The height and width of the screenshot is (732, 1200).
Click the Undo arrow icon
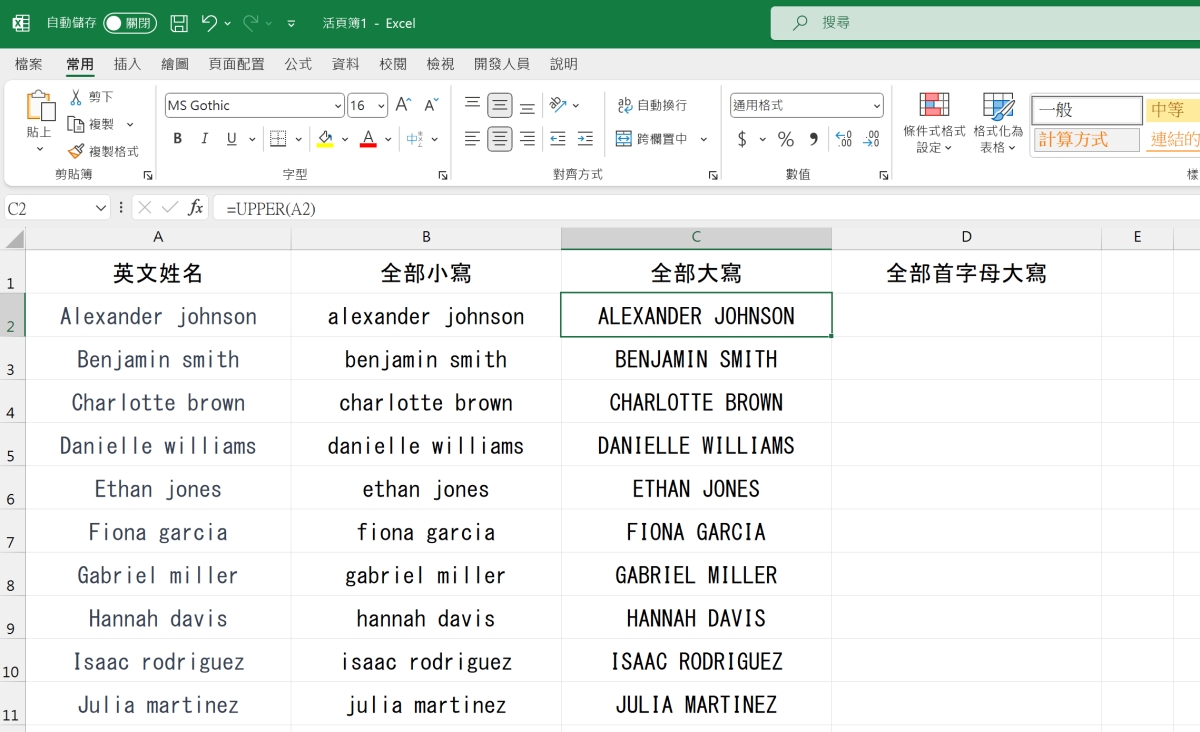(209, 23)
